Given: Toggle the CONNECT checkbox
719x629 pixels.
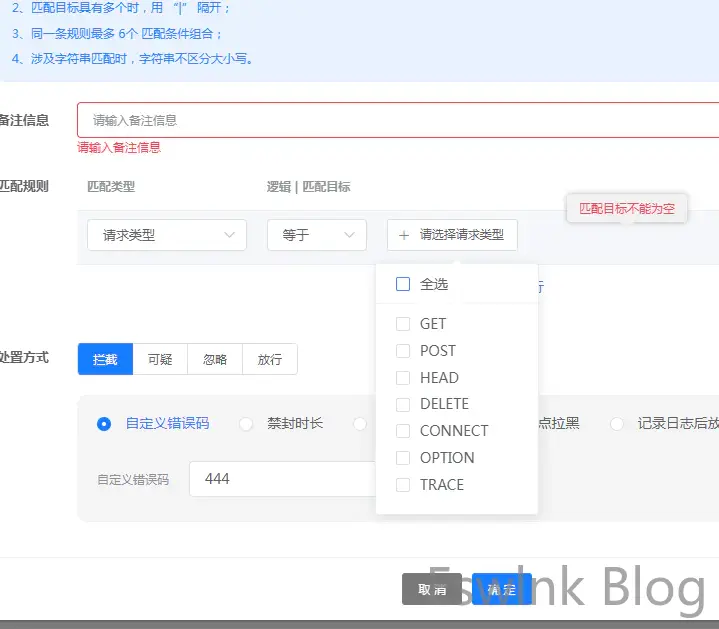Looking at the screenshot, I should [403, 431].
